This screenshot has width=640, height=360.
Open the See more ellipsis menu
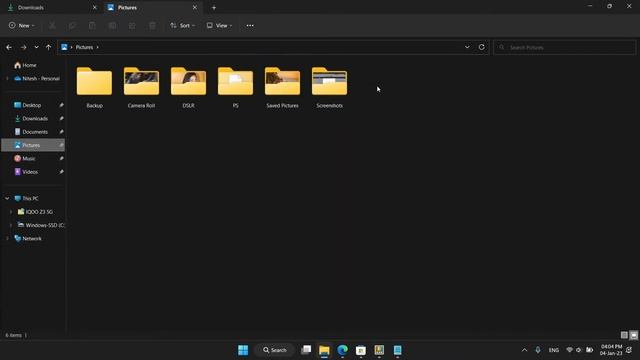[250, 25]
